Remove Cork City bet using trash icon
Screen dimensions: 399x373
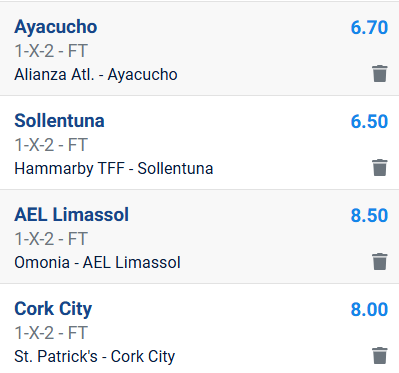tap(380, 356)
